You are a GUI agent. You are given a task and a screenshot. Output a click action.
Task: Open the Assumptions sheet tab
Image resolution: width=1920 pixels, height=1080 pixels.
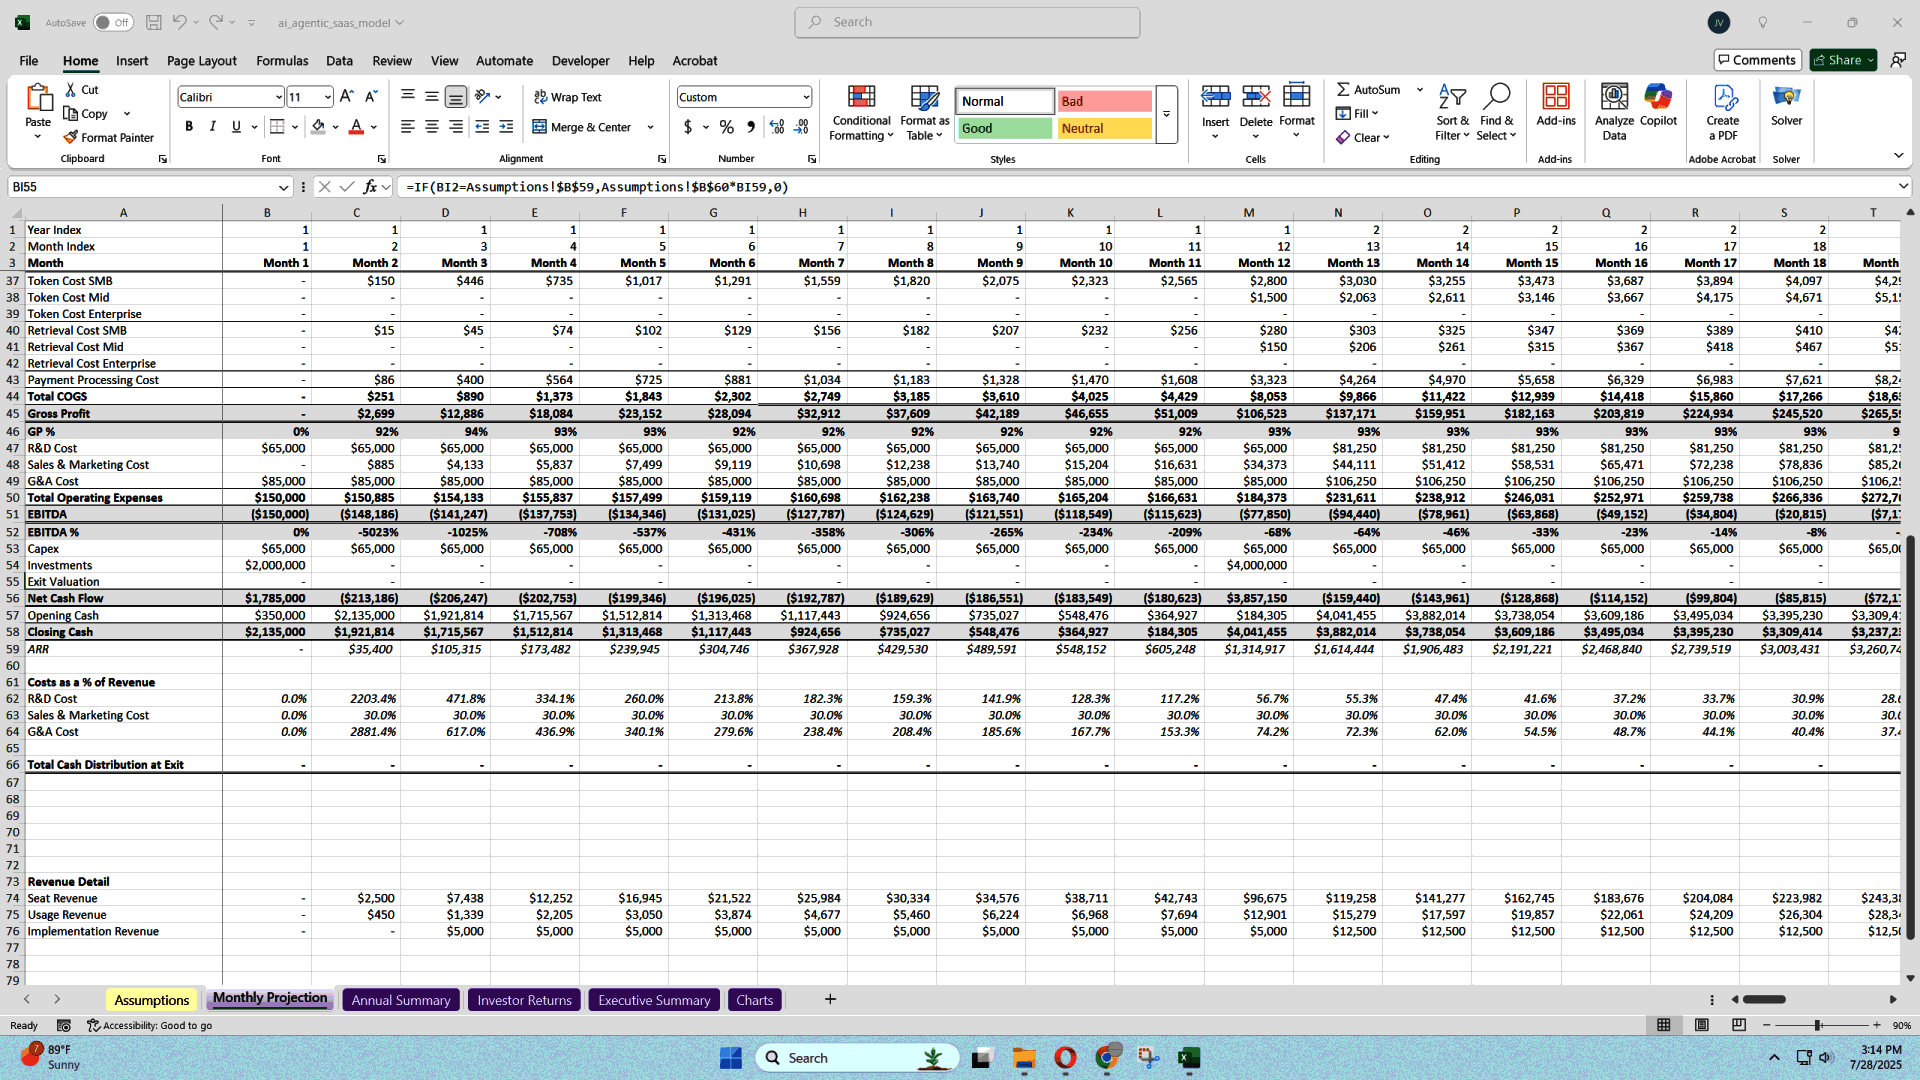click(x=151, y=1000)
